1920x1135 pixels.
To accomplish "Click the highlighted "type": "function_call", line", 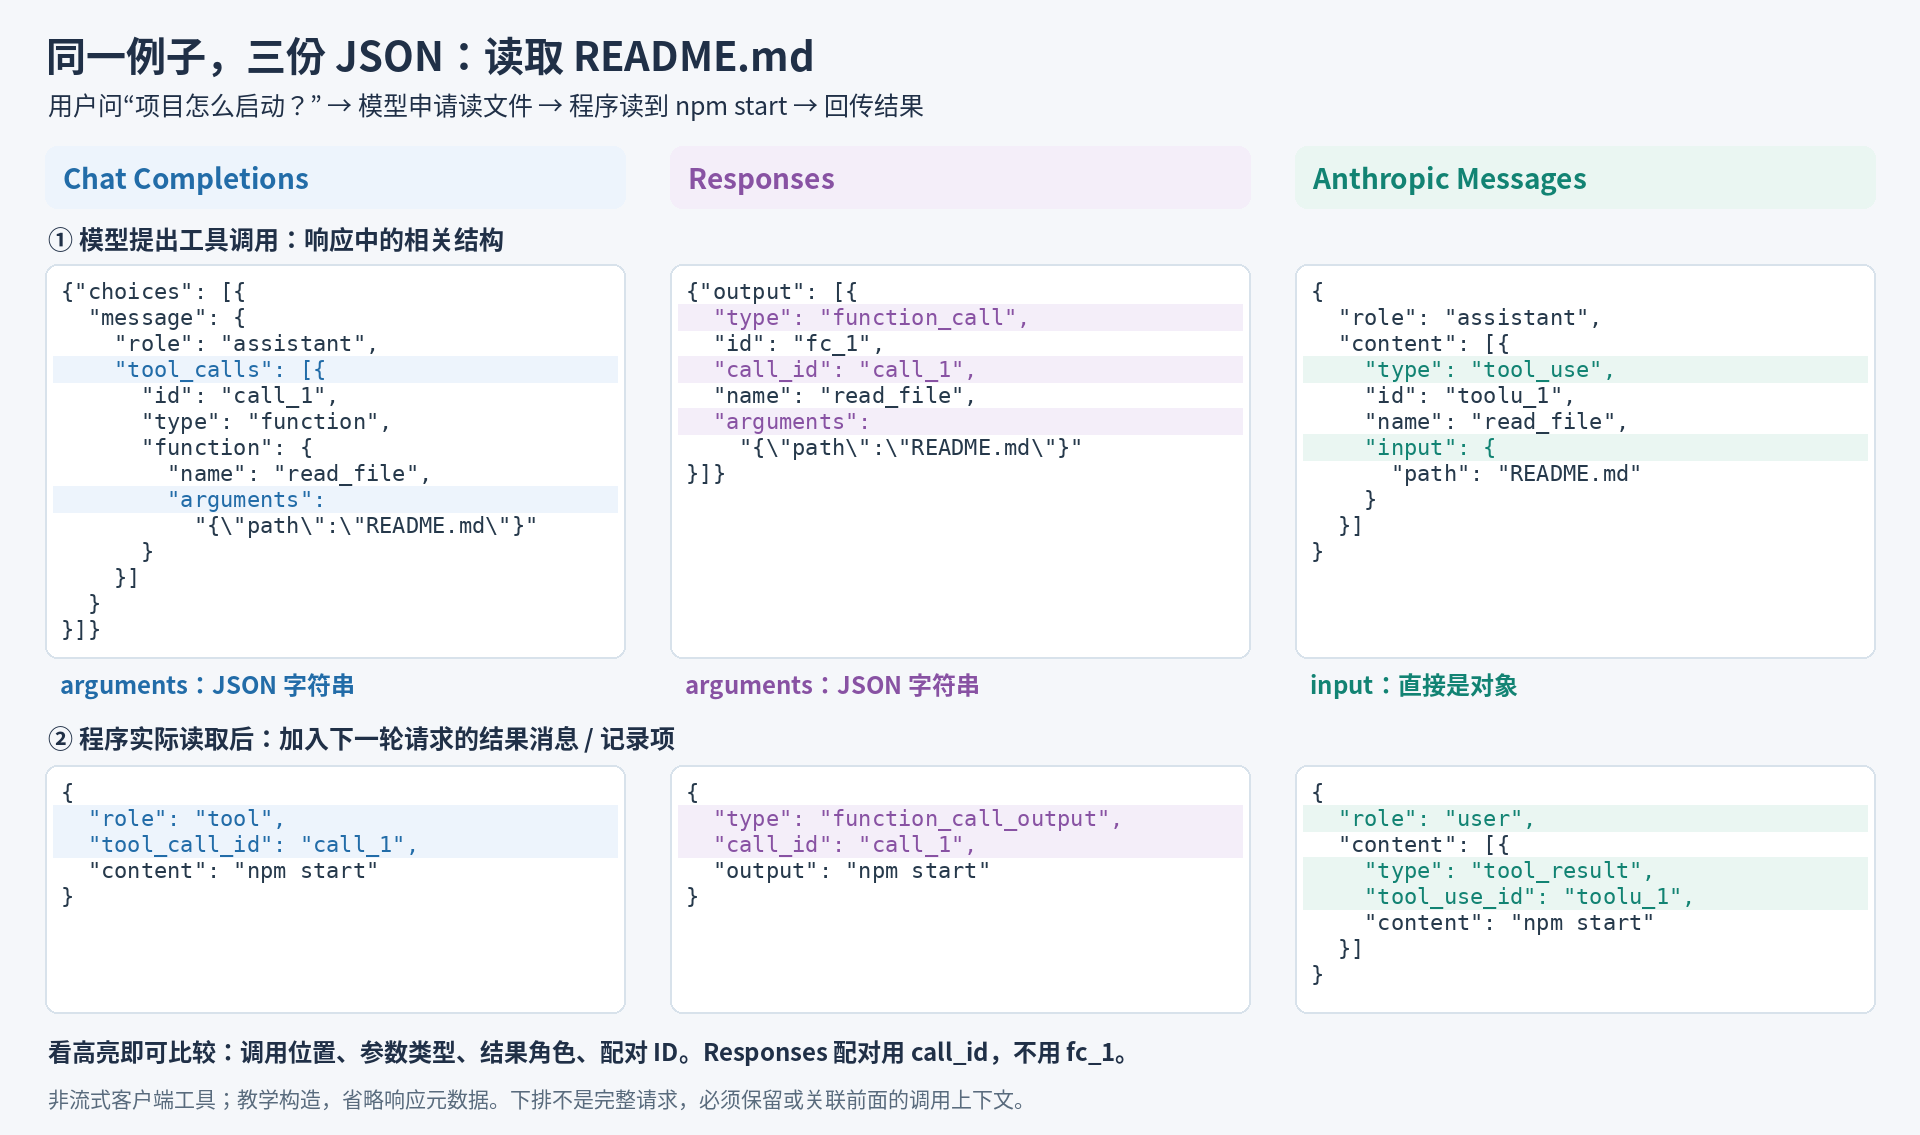I will (960, 318).
